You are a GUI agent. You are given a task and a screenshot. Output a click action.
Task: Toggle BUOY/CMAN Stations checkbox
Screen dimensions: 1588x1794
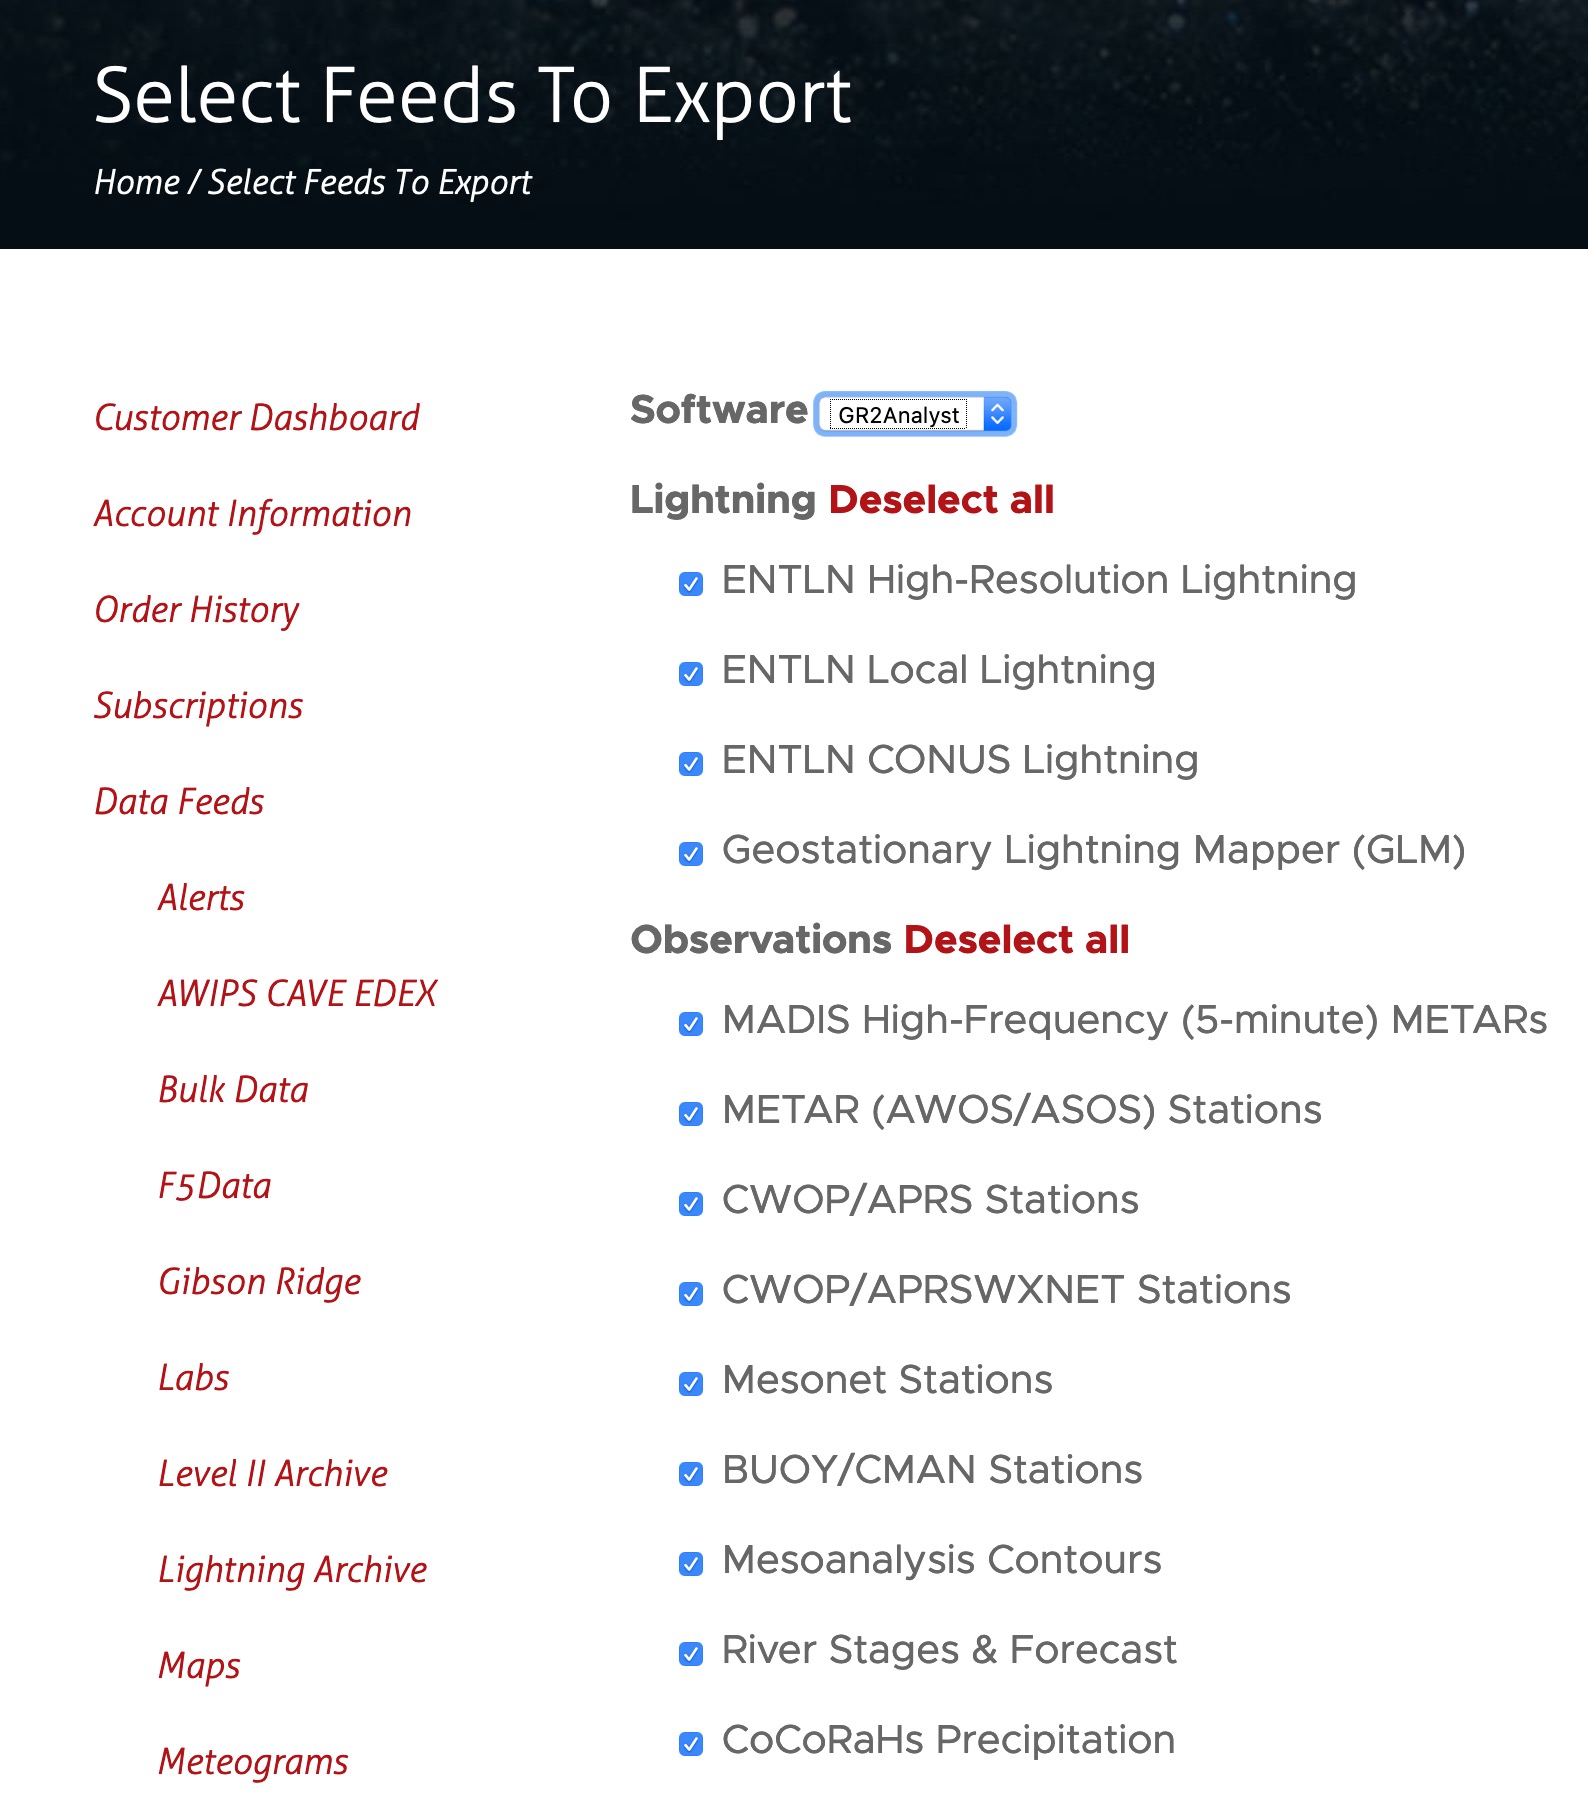point(691,1474)
